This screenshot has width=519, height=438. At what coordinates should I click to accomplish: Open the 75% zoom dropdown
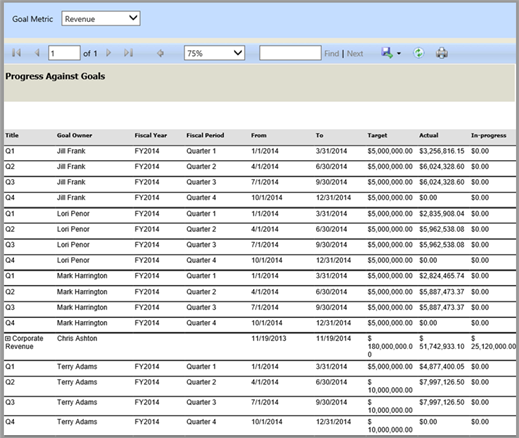(x=214, y=53)
